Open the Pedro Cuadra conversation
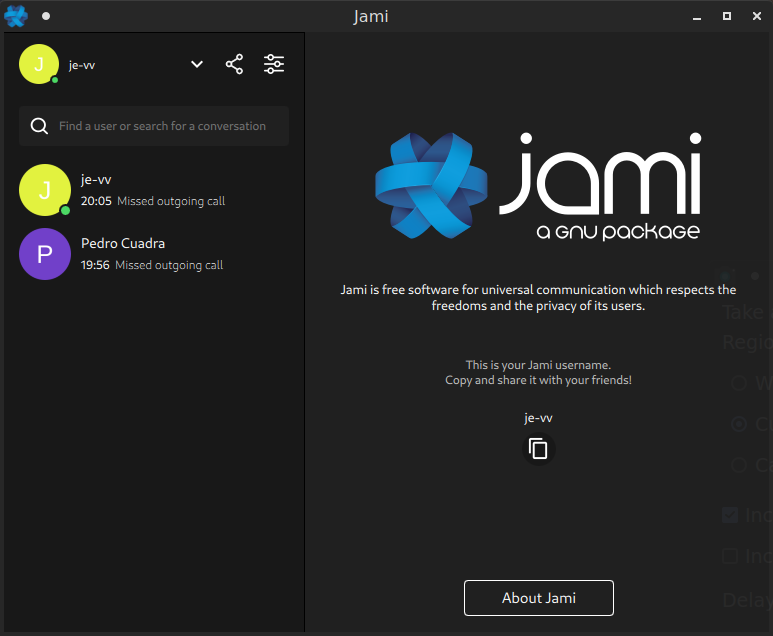This screenshot has width=773, height=636. click(154, 254)
